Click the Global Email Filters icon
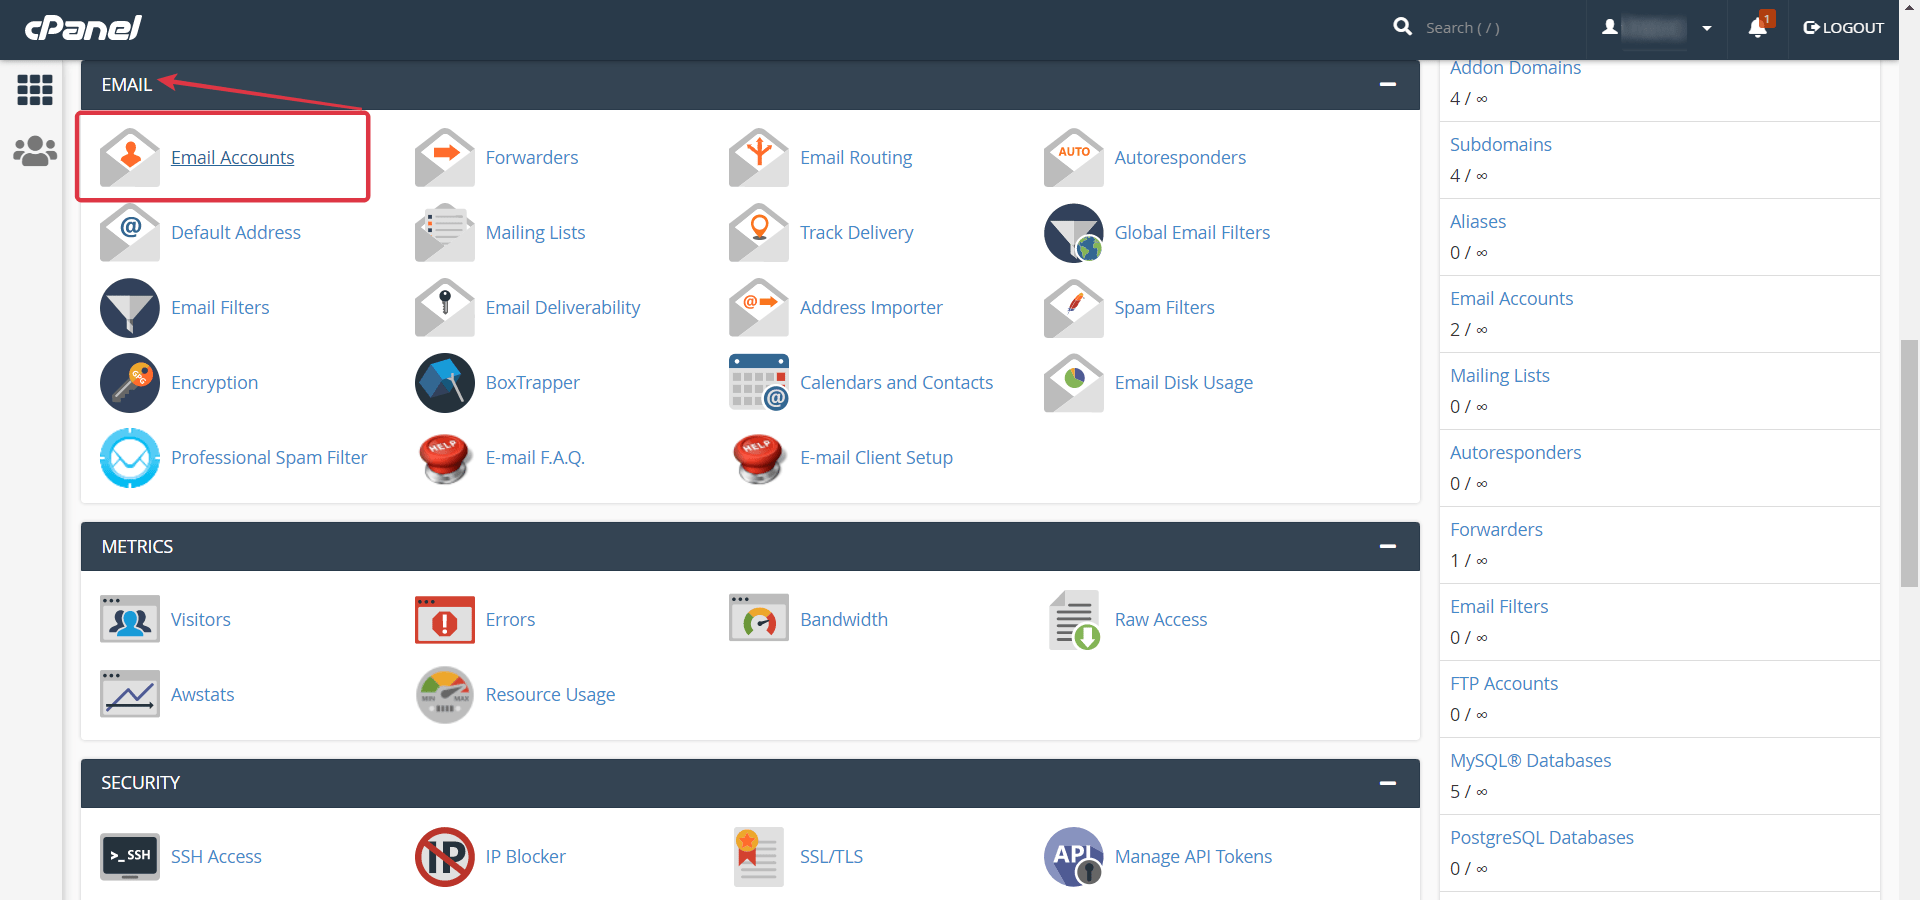This screenshot has width=1920, height=900. (x=1074, y=233)
